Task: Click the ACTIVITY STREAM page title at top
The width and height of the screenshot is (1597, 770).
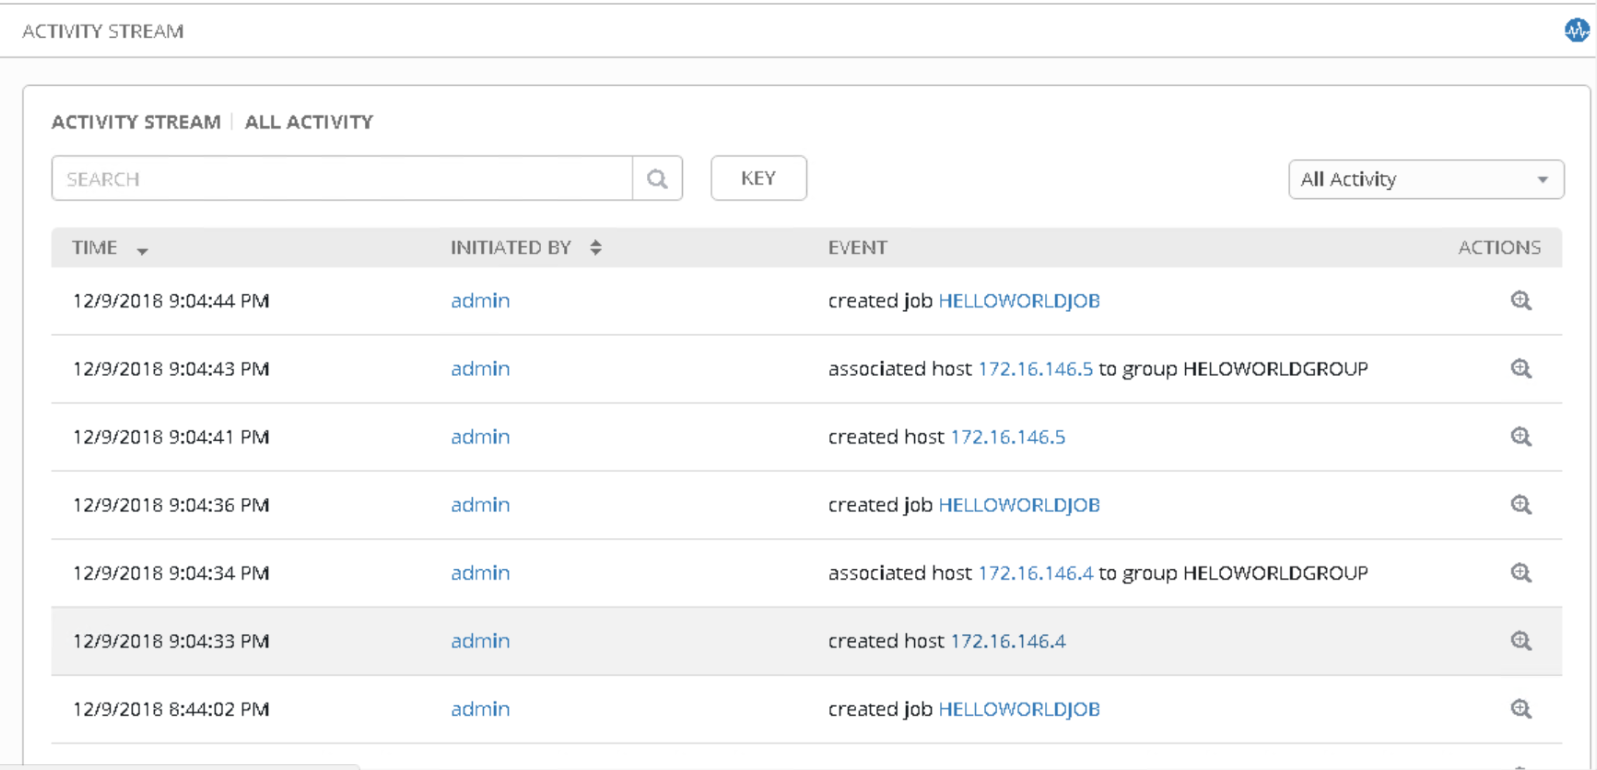Action: (103, 31)
